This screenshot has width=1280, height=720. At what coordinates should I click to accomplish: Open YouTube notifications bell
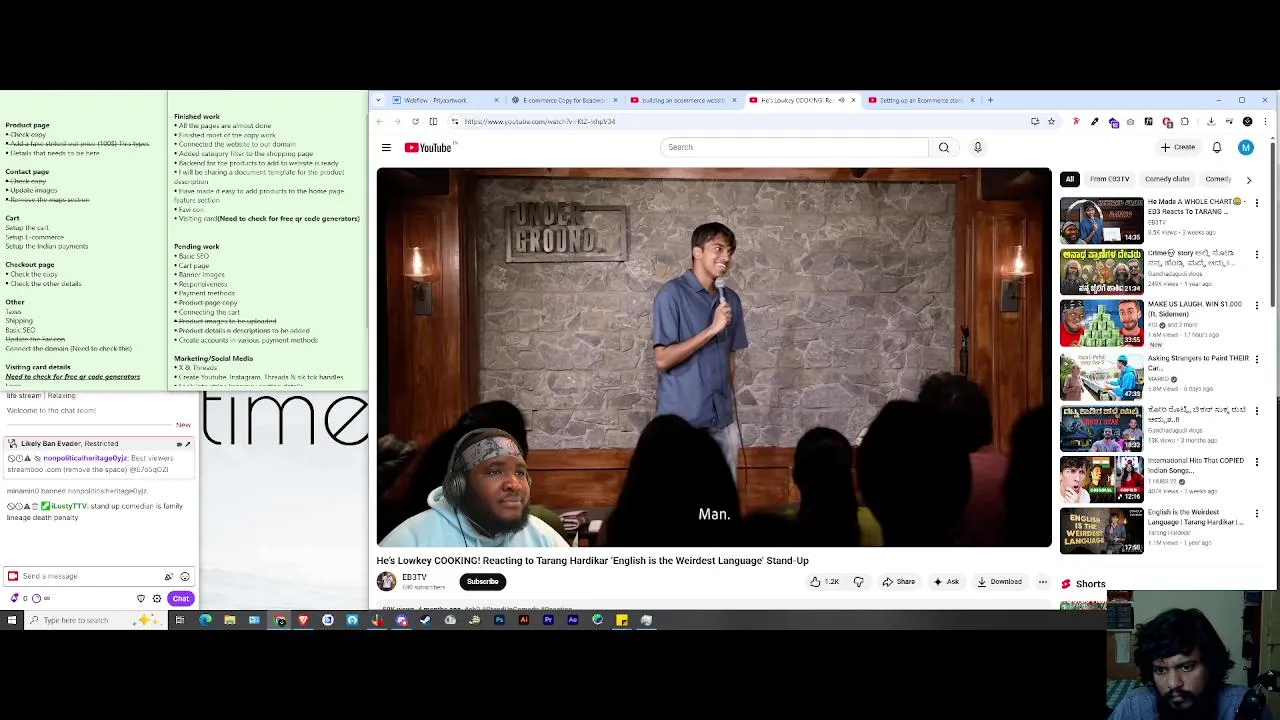(1217, 148)
